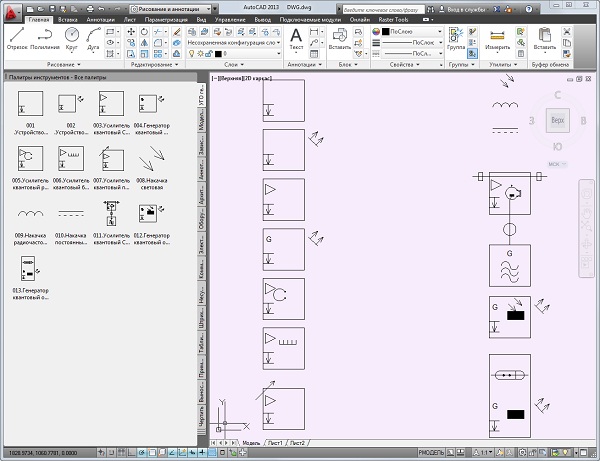Select the Полилиния (Polyline) tool

pos(45,38)
